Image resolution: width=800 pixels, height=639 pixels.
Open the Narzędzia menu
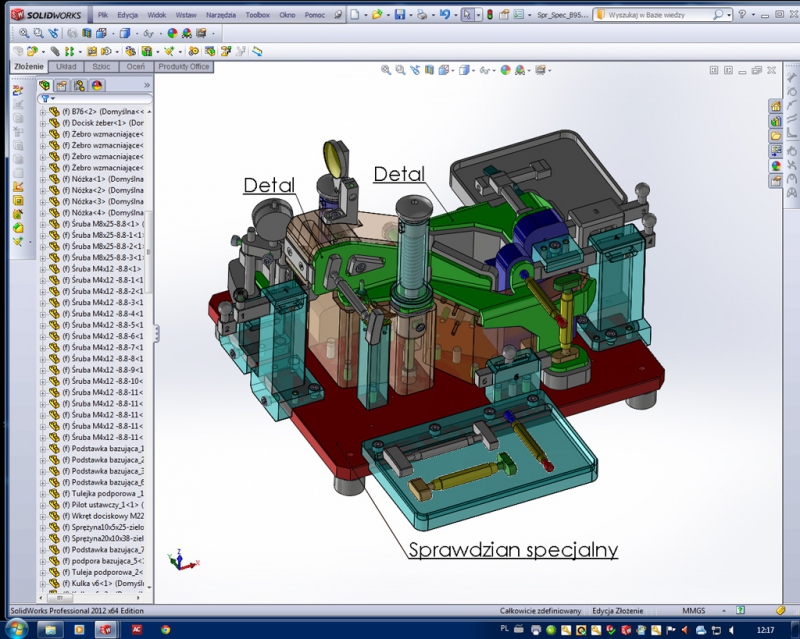pyautogui.click(x=221, y=16)
